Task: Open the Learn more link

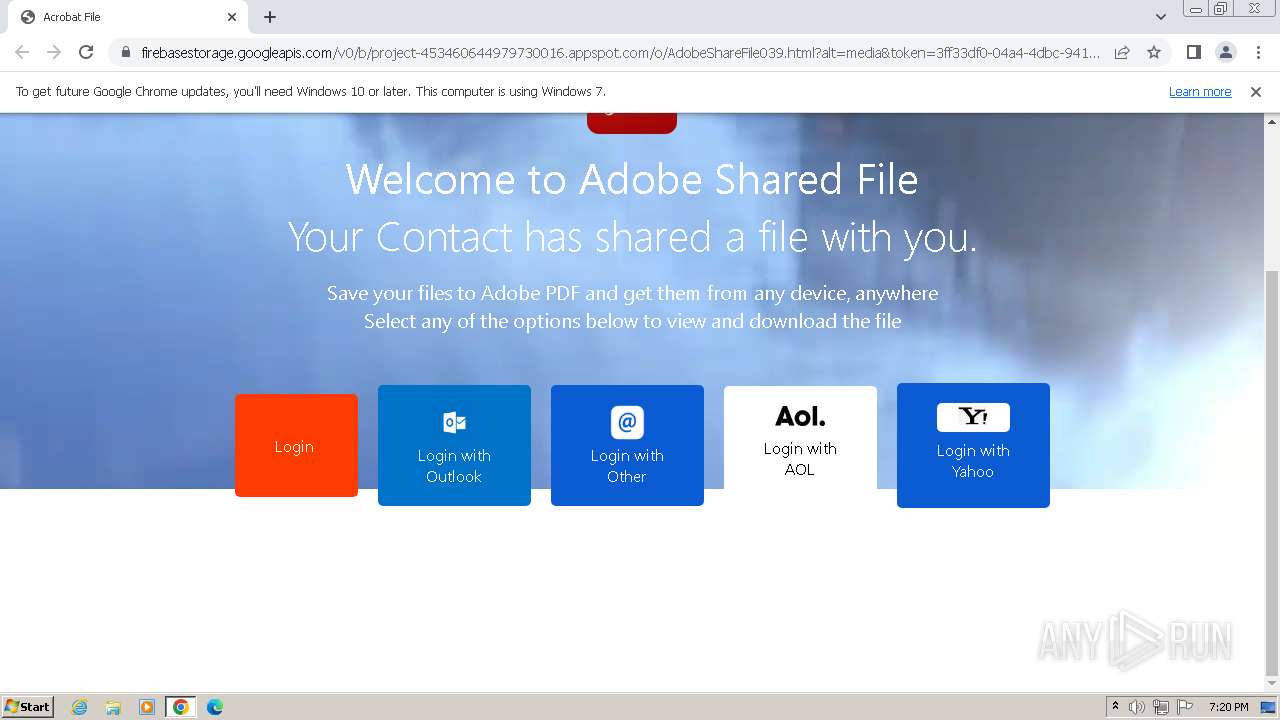Action: click(x=1200, y=91)
